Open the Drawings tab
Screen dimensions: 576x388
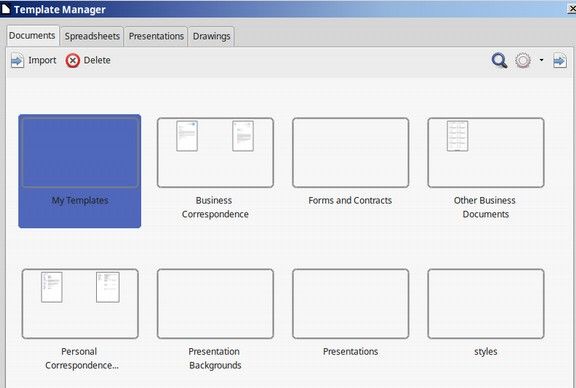tap(212, 36)
